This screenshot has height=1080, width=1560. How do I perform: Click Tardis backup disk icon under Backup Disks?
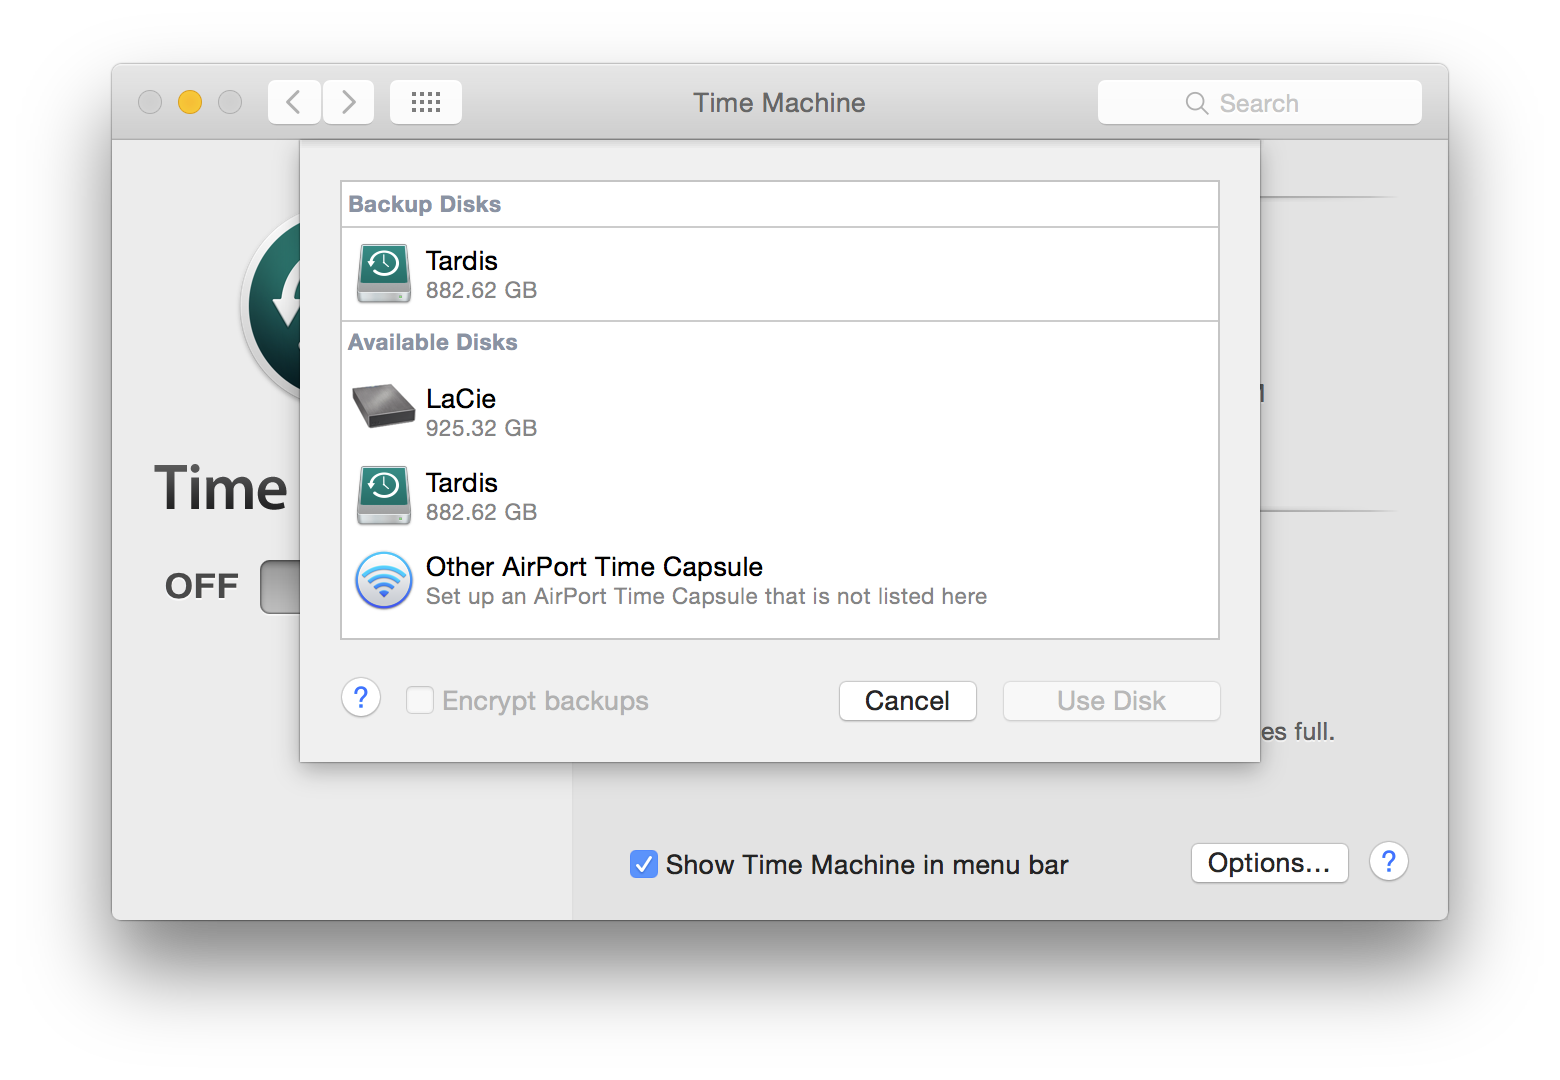[x=384, y=274]
